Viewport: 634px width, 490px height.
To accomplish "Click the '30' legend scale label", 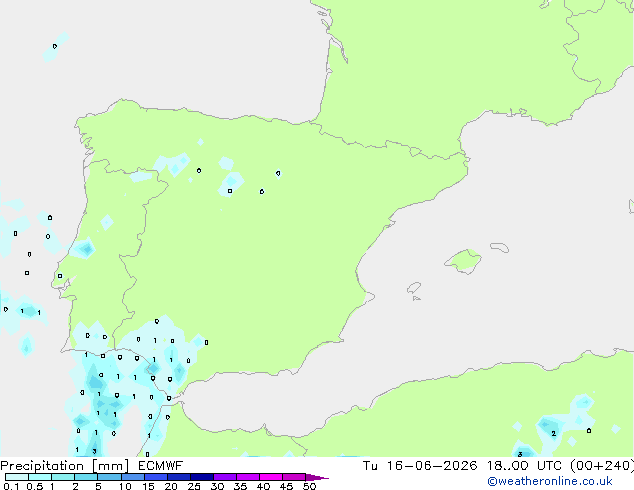I will (217, 486).
